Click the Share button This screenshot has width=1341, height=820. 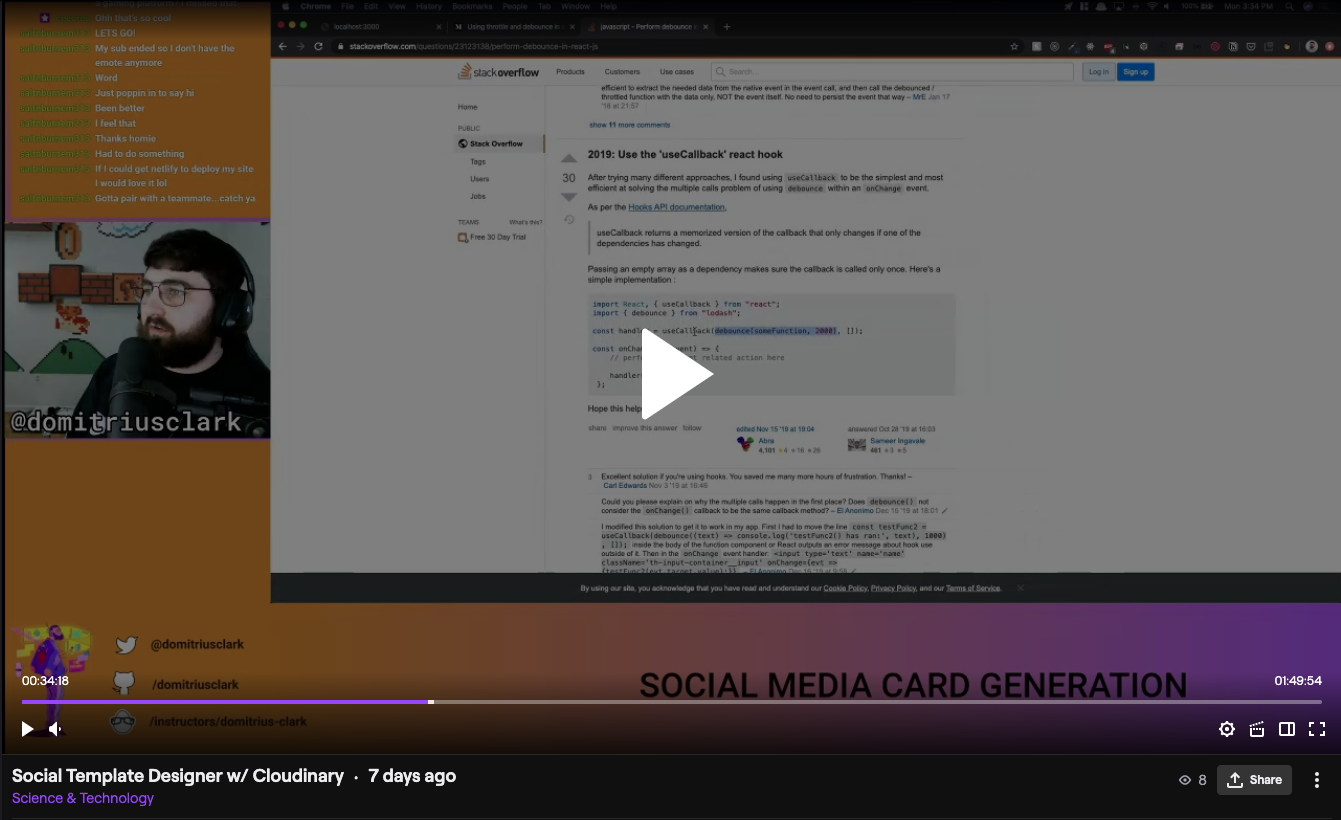coord(1254,780)
